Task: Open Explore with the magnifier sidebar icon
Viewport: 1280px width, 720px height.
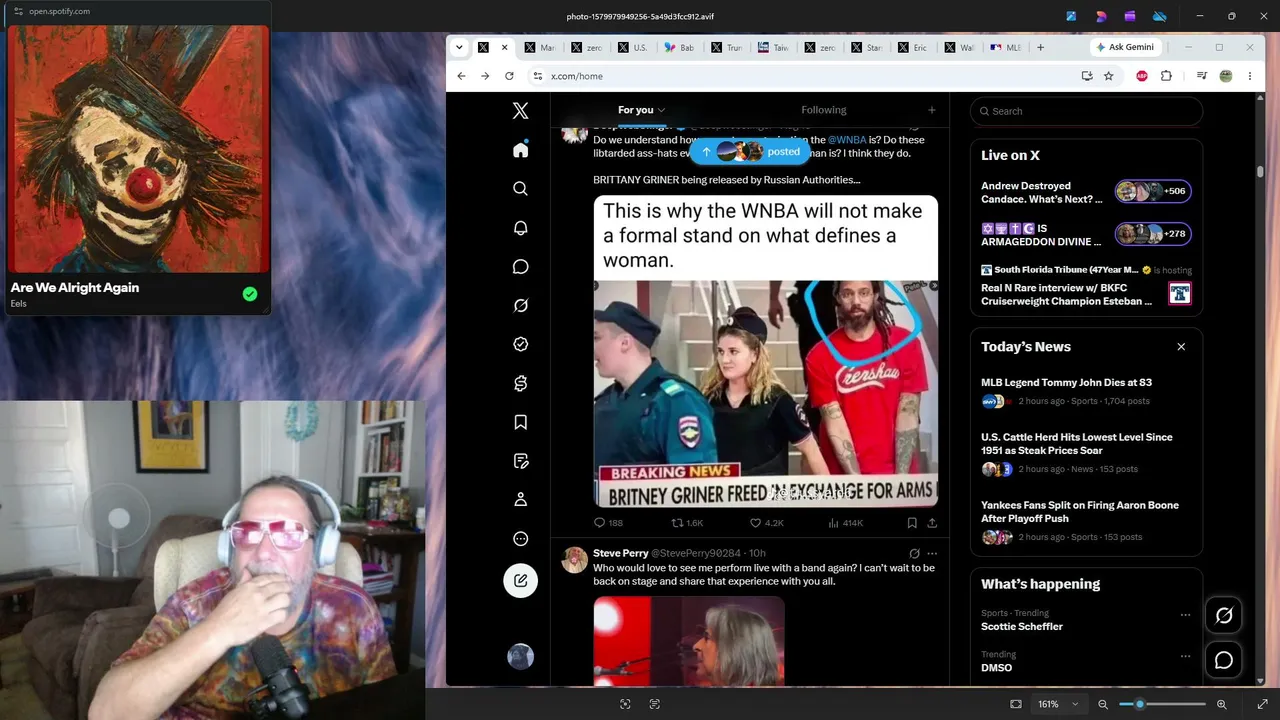Action: point(520,189)
